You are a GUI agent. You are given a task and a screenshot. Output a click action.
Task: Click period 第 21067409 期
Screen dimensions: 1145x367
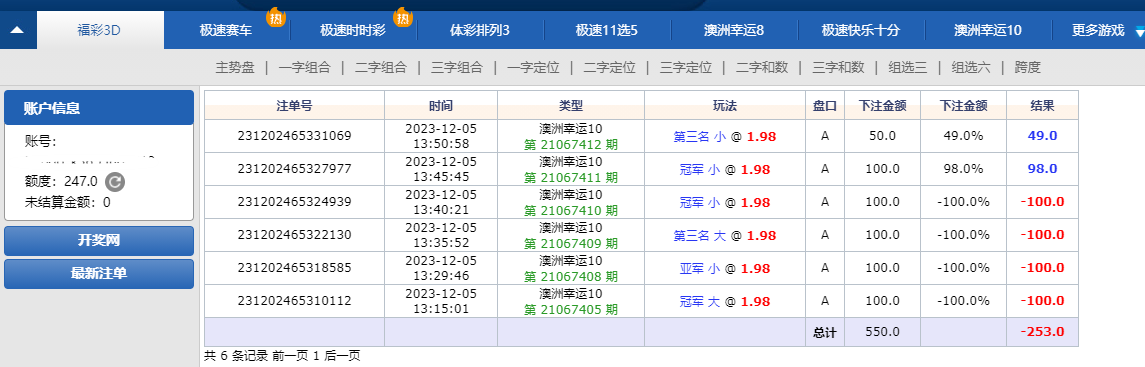click(571, 243)
